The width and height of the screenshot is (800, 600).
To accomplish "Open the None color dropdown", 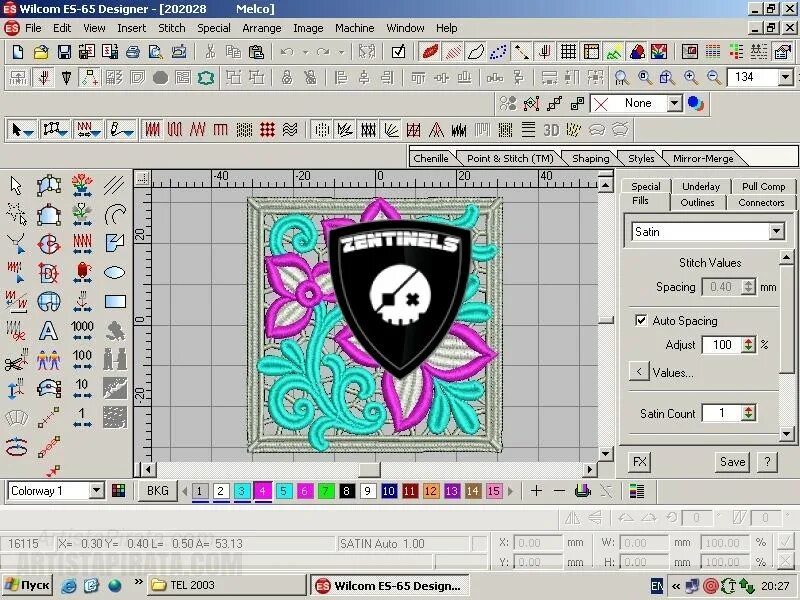I will coord(674,104).
